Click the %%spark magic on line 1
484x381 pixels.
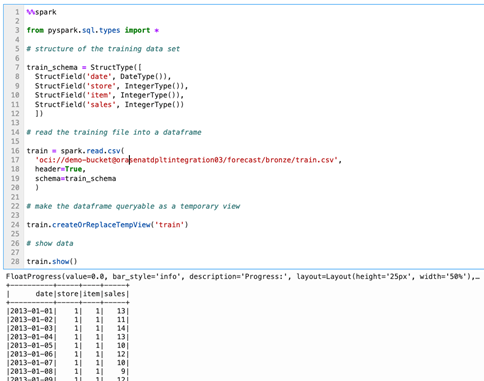point(42,12)
